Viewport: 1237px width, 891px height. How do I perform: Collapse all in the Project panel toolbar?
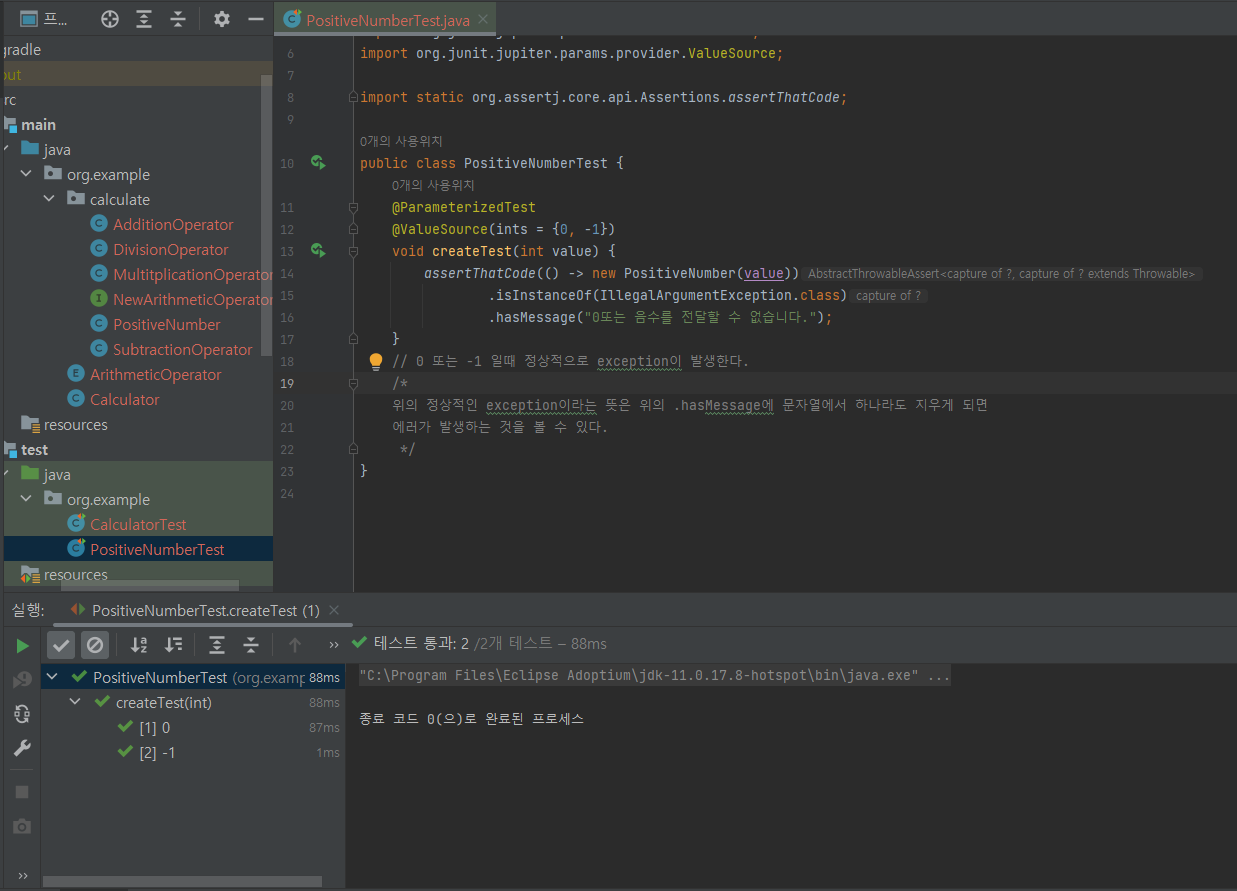coord(178,19)
